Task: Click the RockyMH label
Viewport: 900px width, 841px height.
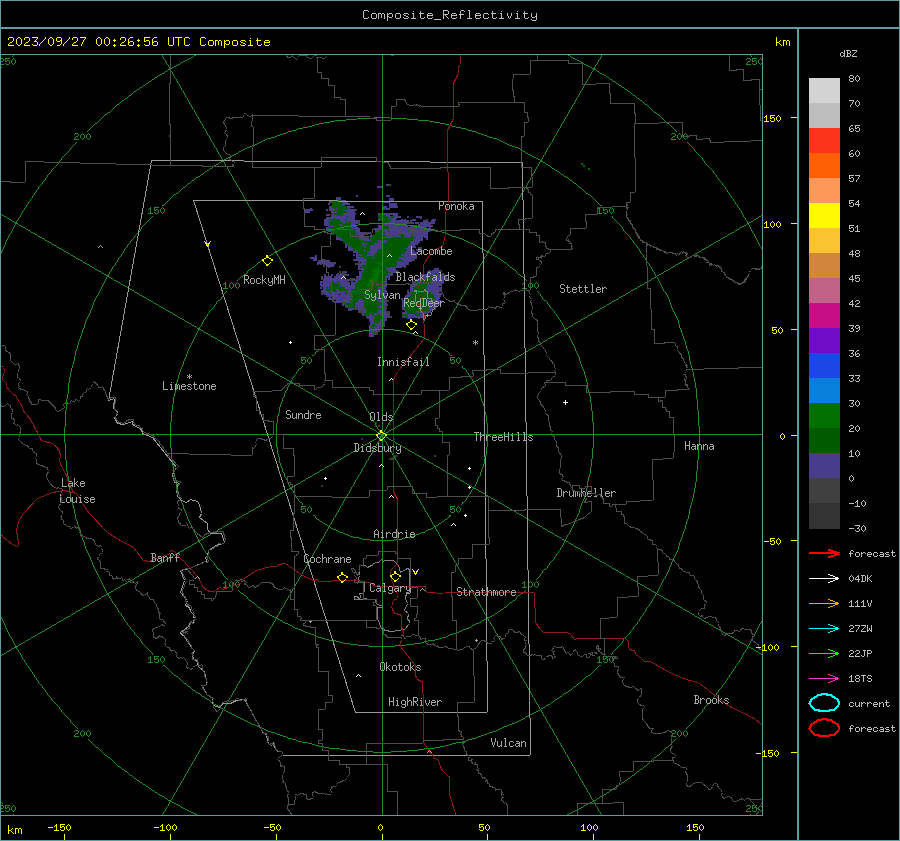Action: tap(264, 280)
